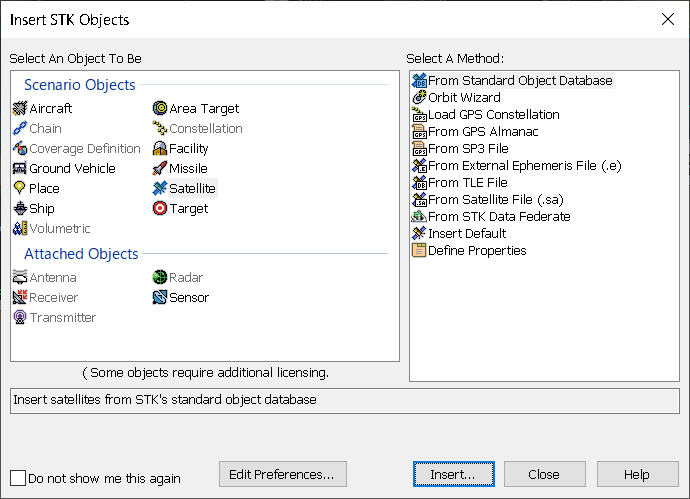Choose the Facility object icon
This screenshot has width=690, height=499.
click(x=160, y=149)
